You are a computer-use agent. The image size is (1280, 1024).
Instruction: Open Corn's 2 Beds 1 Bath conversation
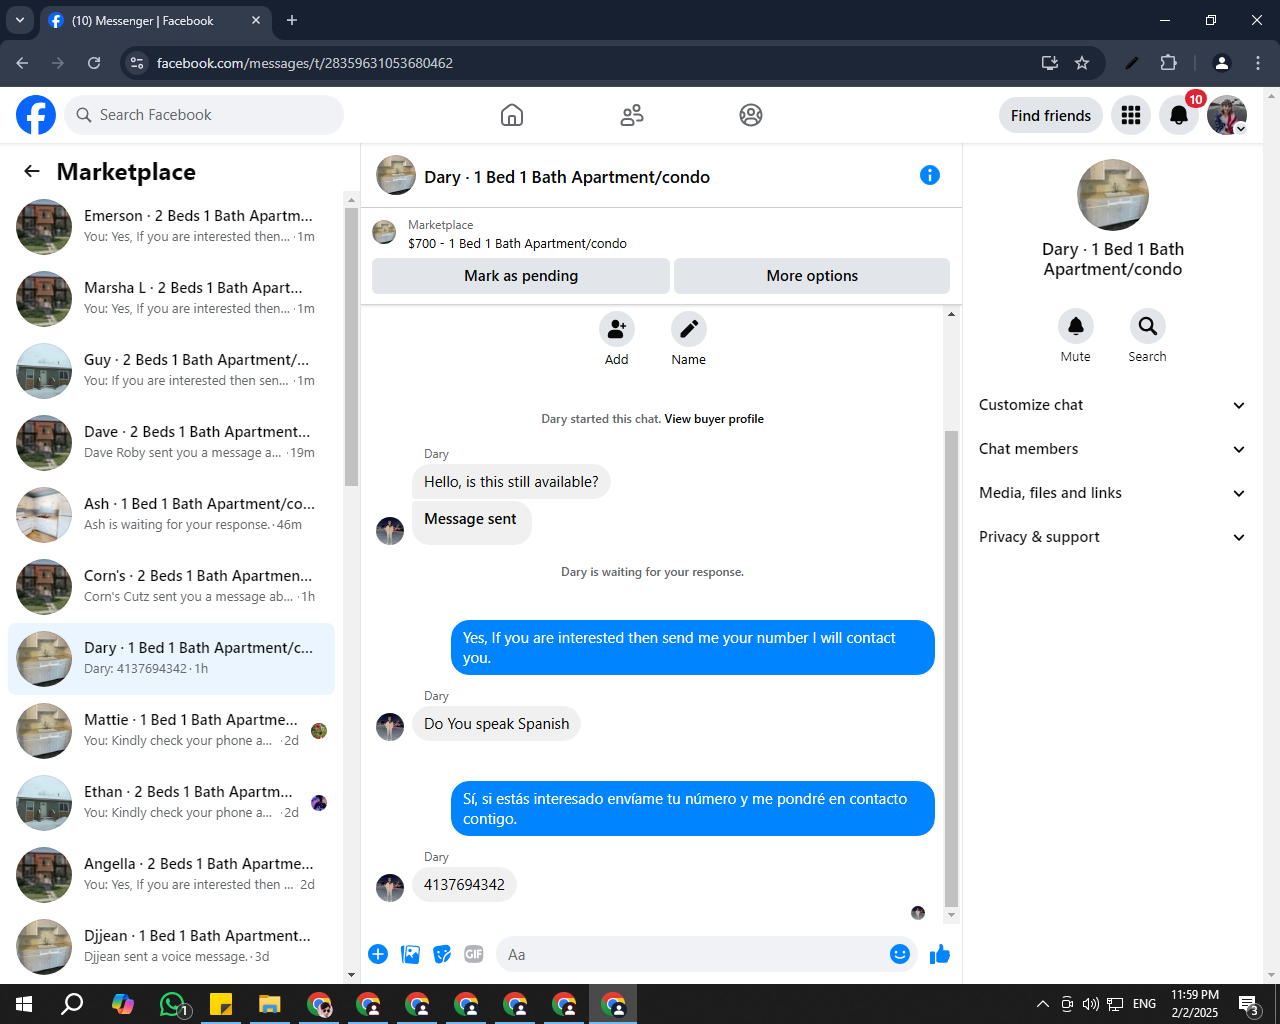171,587
